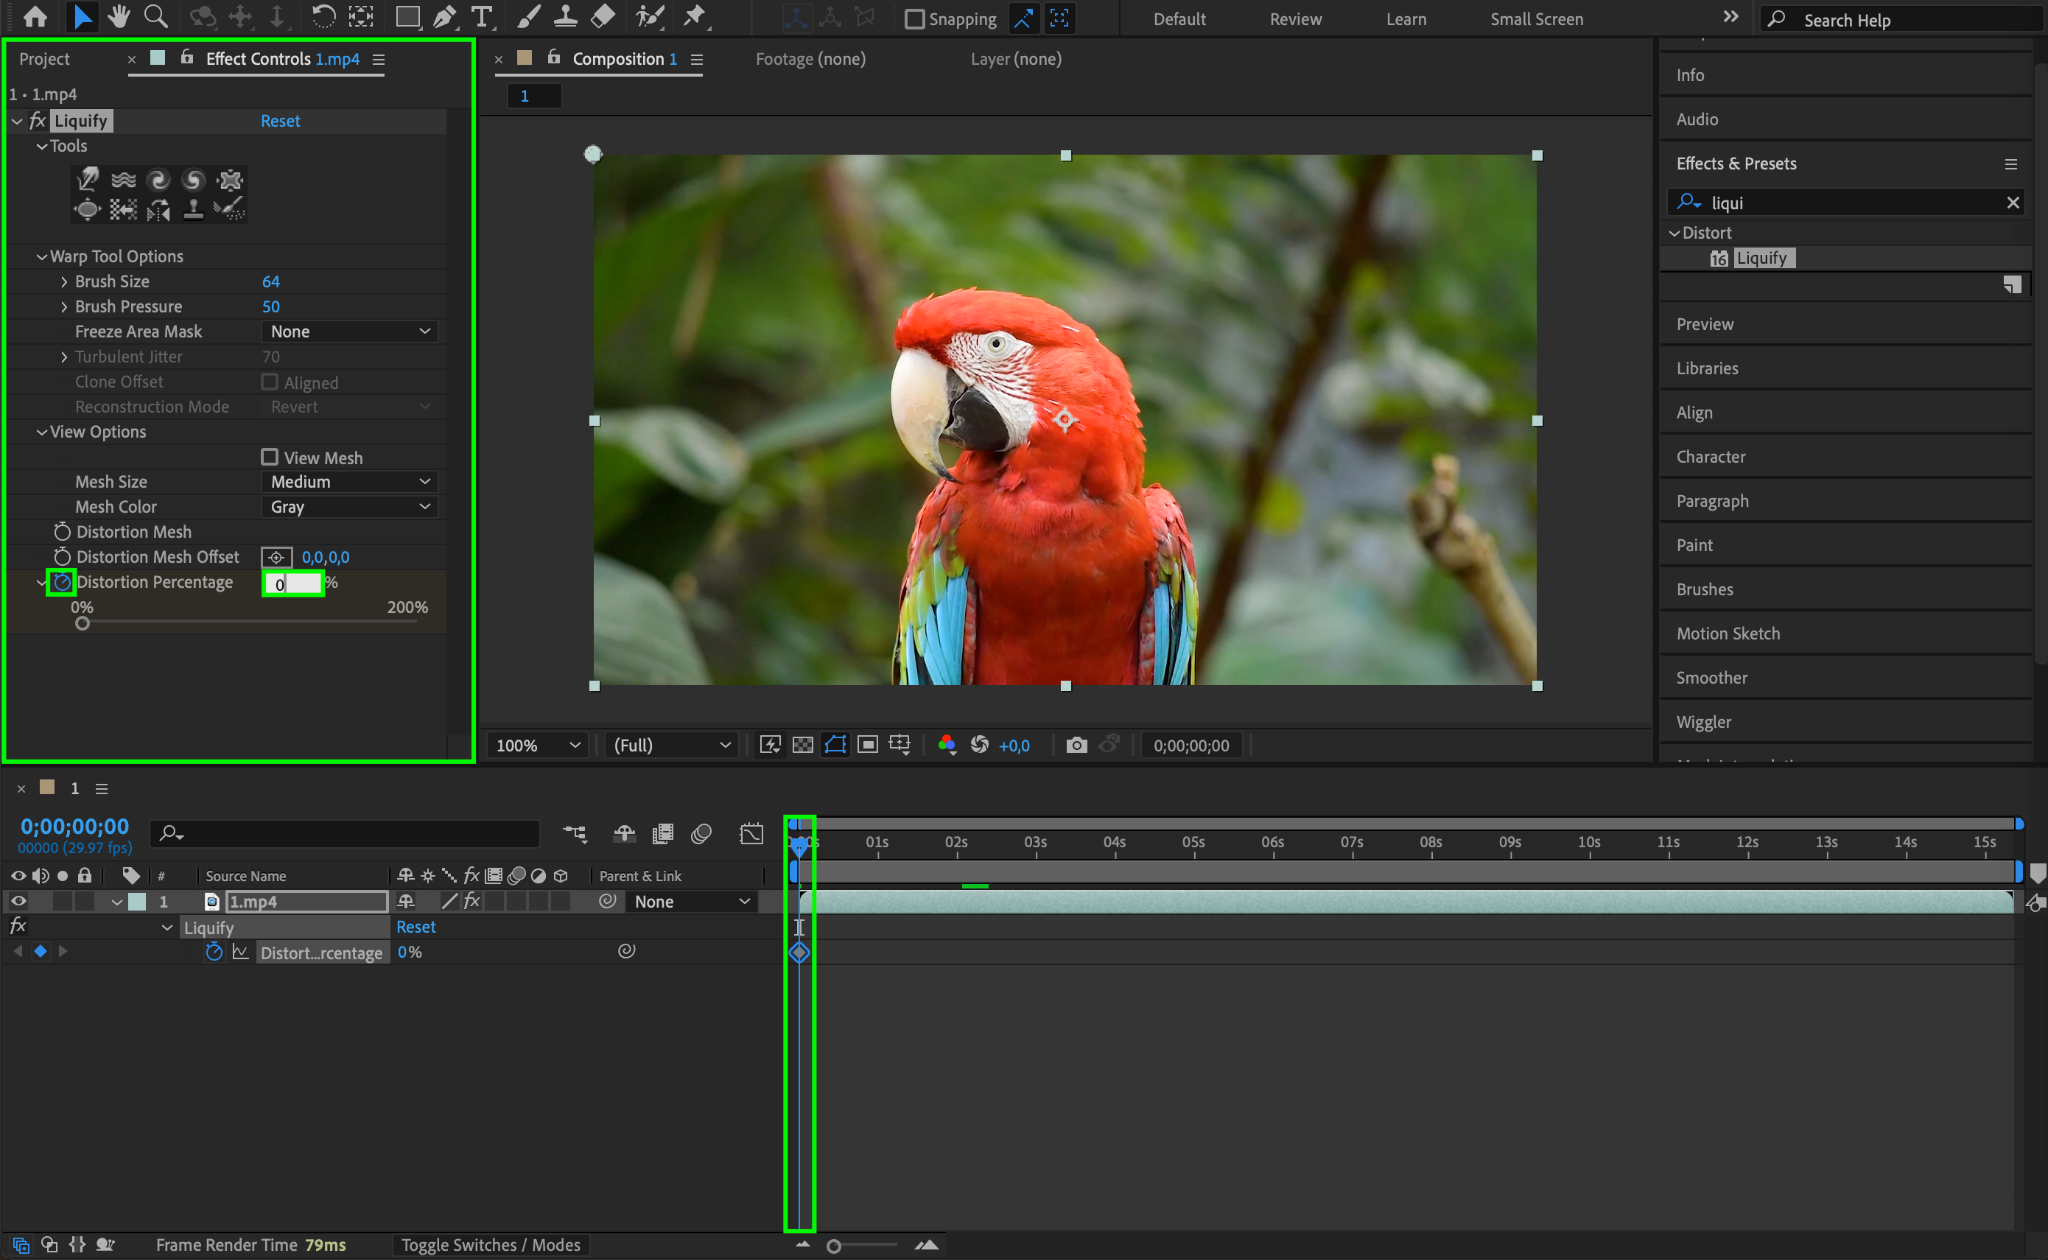Screen dimensions: 2048x1260
Task: Take a snapshot with camera icon
Action: 1076,745
